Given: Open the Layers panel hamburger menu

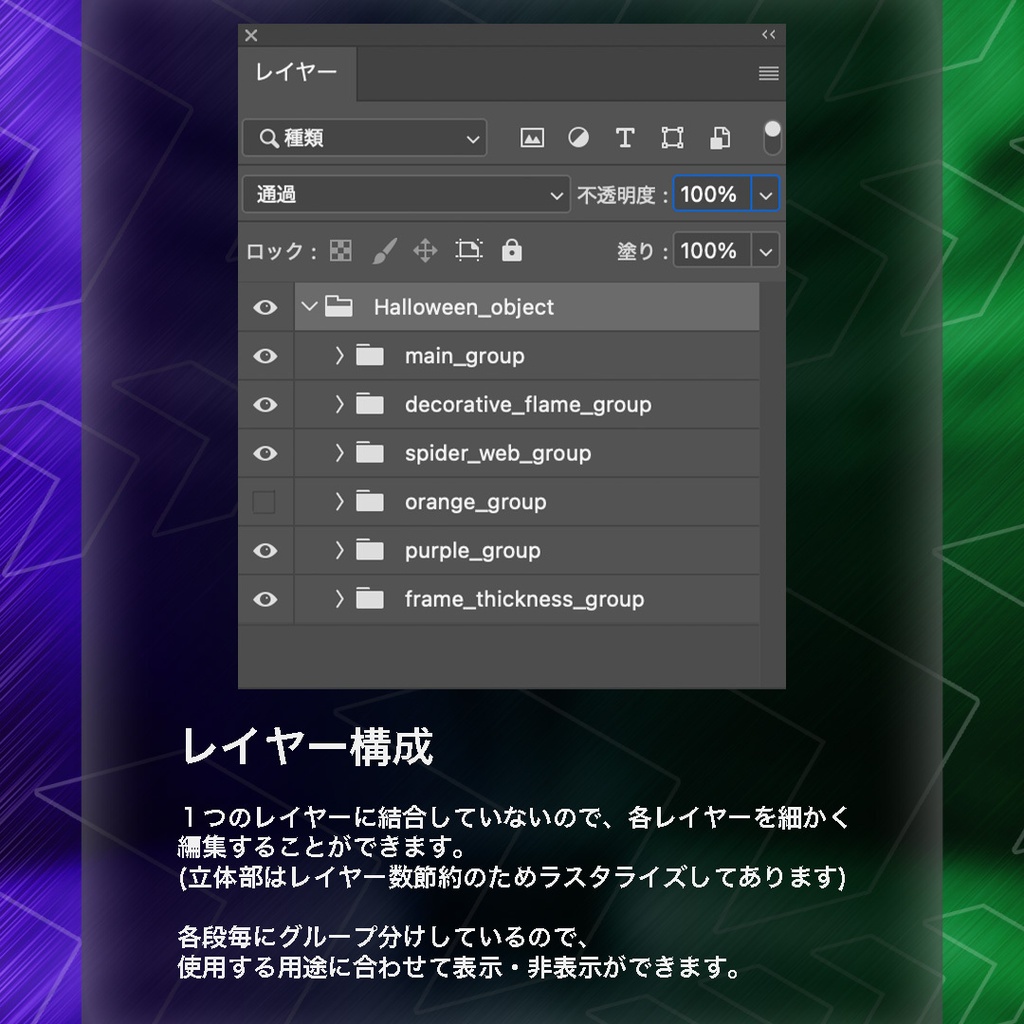Looking at the screenshot, I should tap(768, 73).
